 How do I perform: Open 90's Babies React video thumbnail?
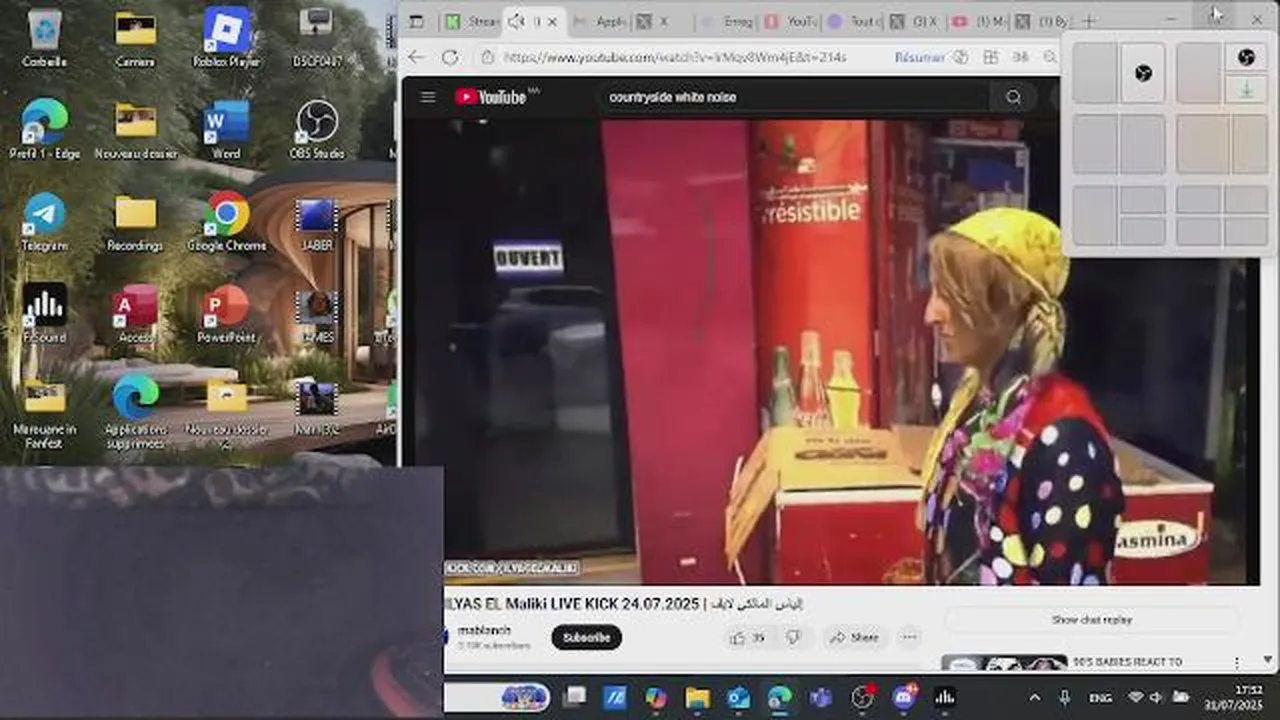click(x=1004, y=663)
